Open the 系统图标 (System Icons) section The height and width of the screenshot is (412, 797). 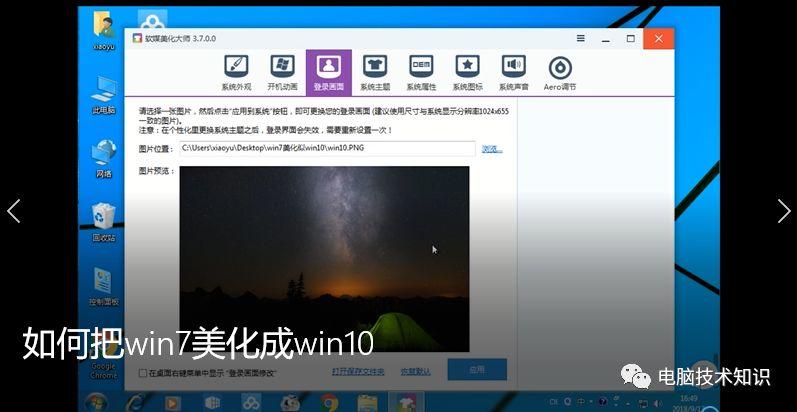468,73
